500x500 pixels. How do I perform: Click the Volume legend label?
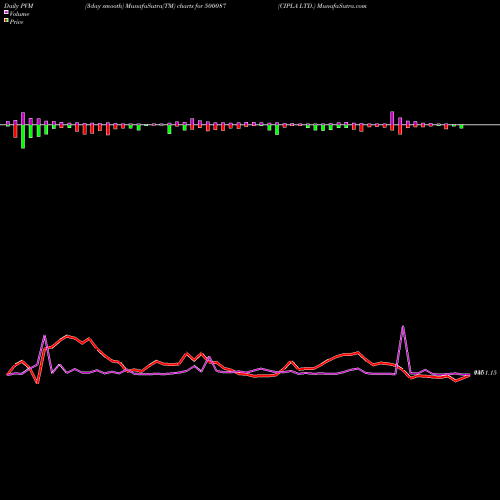(19, 14)
